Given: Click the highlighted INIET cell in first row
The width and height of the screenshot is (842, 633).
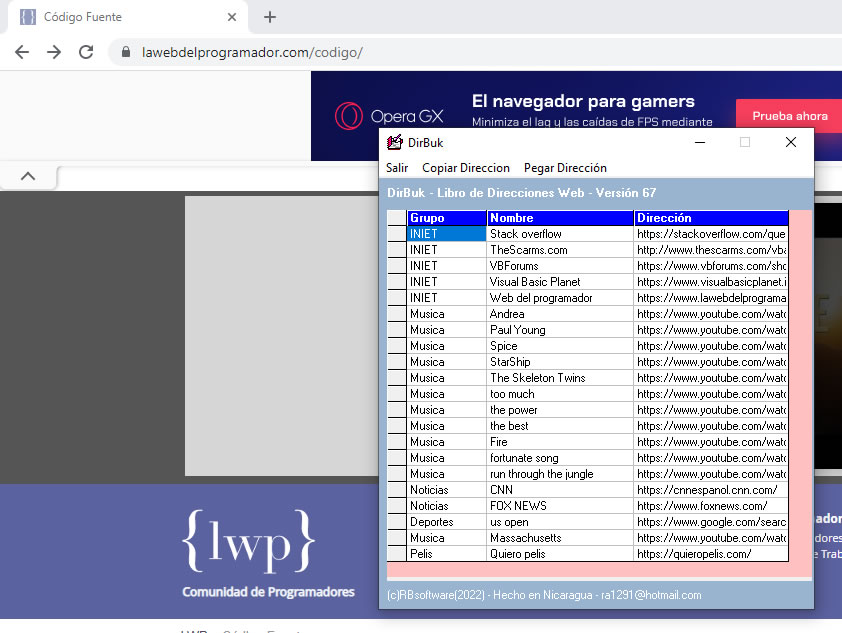Looking at the screenshot, I should [x=447, y=234].
